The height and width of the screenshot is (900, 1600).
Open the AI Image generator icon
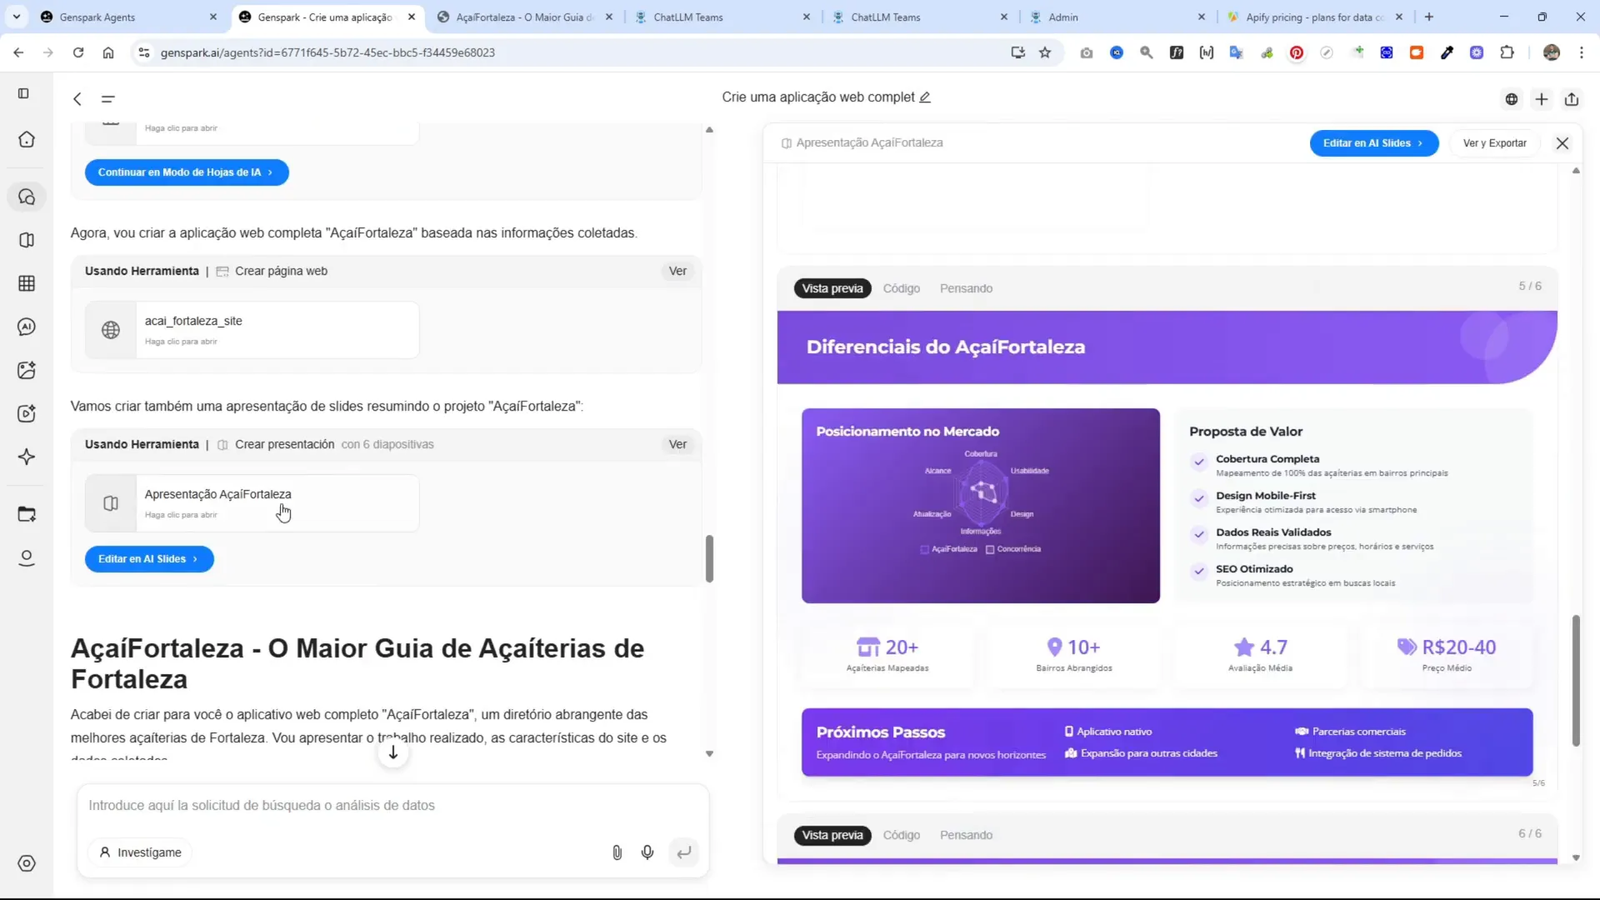26,369
